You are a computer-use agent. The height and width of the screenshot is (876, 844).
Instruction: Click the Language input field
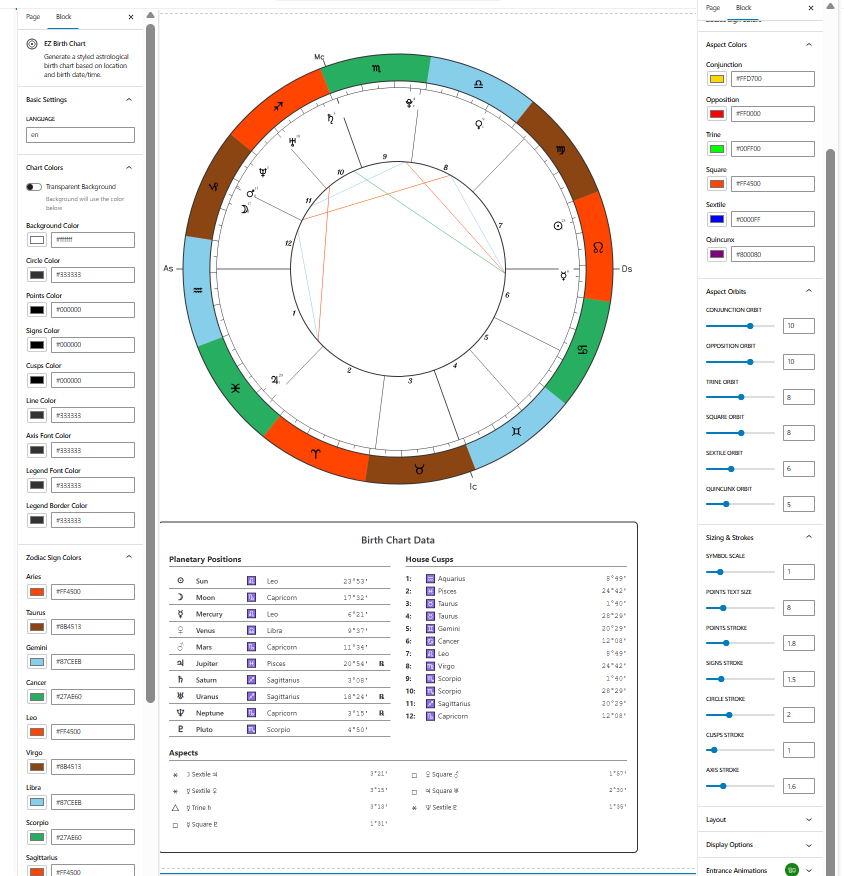(80, 133)
